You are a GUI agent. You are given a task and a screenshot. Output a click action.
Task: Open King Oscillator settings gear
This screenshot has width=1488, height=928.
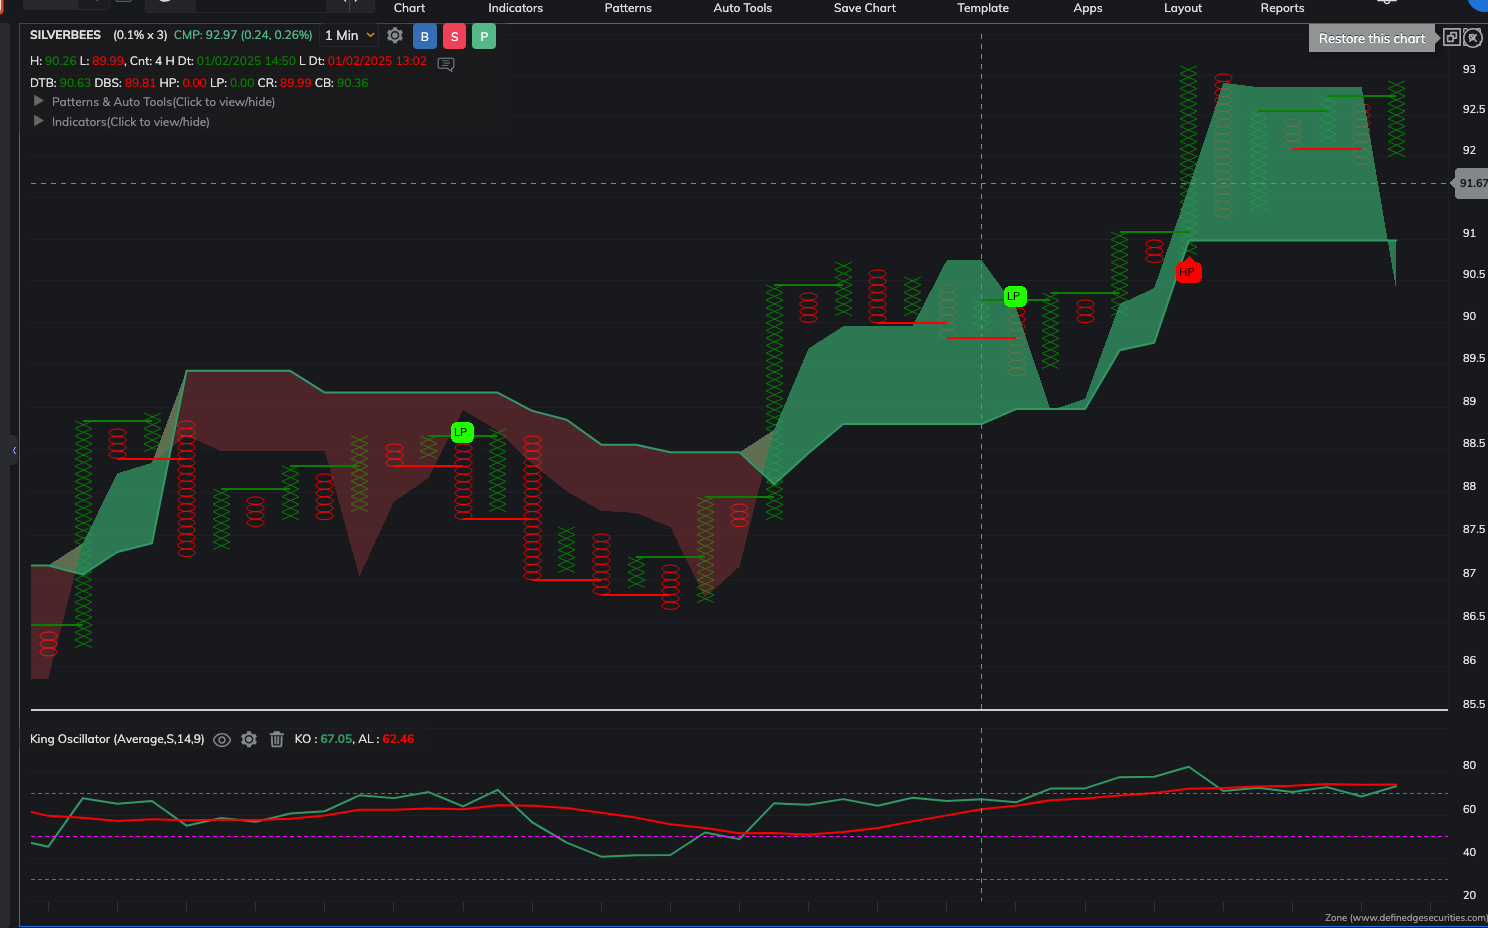pos(249,739)
